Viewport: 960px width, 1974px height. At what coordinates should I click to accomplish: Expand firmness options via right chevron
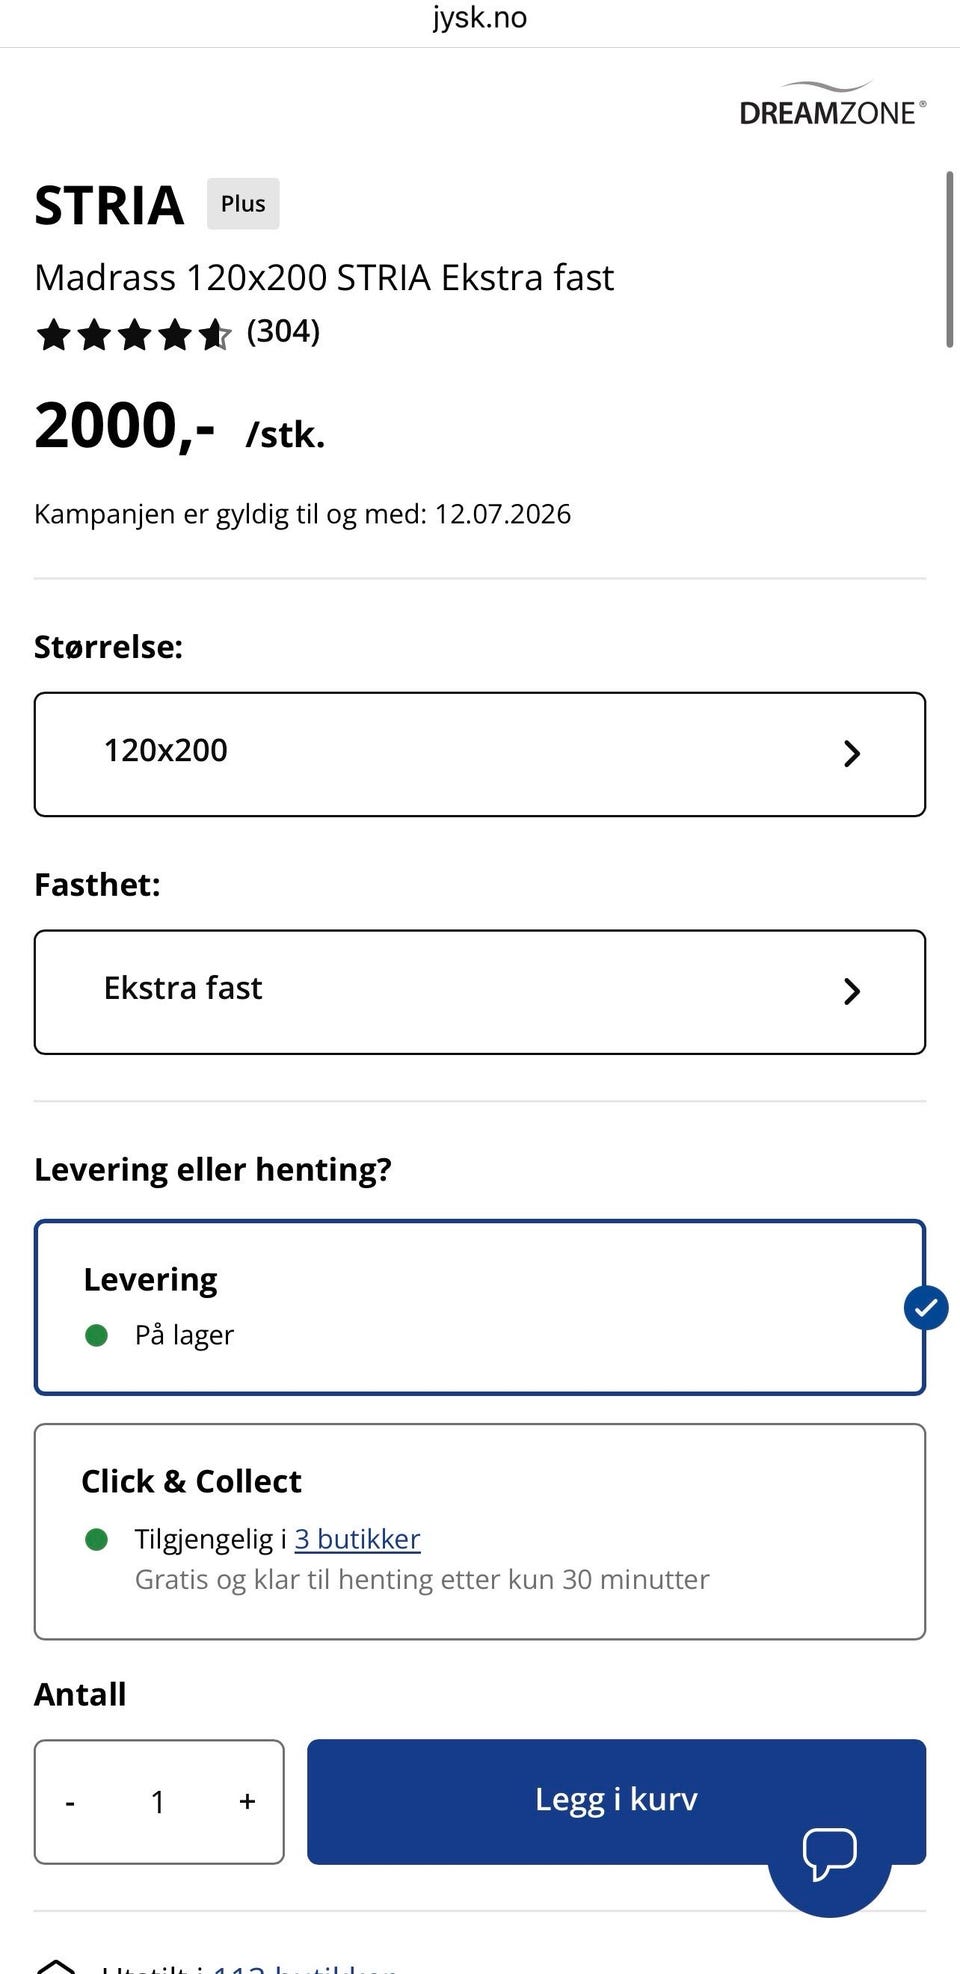pyautogui.click(x=852, y=992)
